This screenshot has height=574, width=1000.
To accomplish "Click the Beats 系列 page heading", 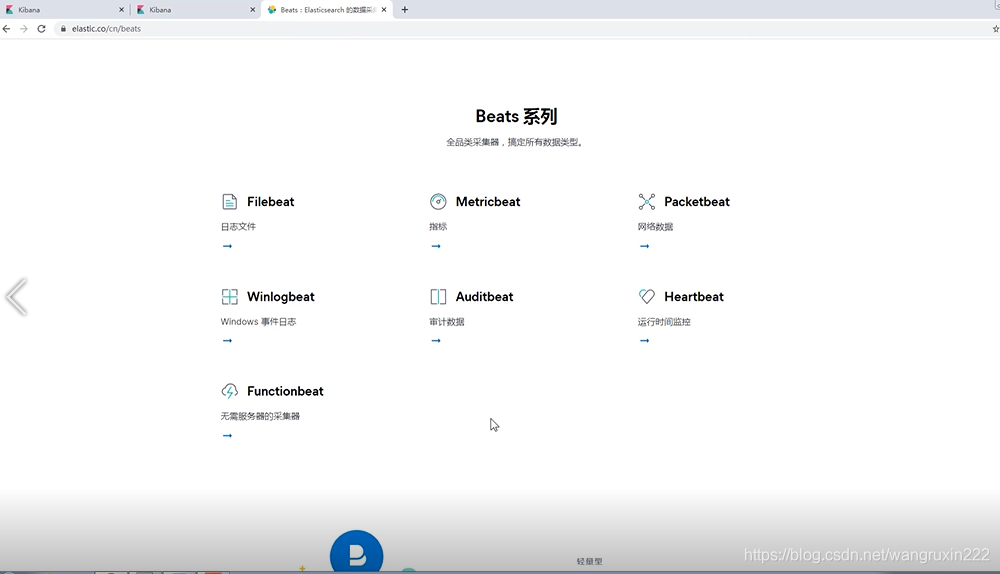I will coord(517,116).
